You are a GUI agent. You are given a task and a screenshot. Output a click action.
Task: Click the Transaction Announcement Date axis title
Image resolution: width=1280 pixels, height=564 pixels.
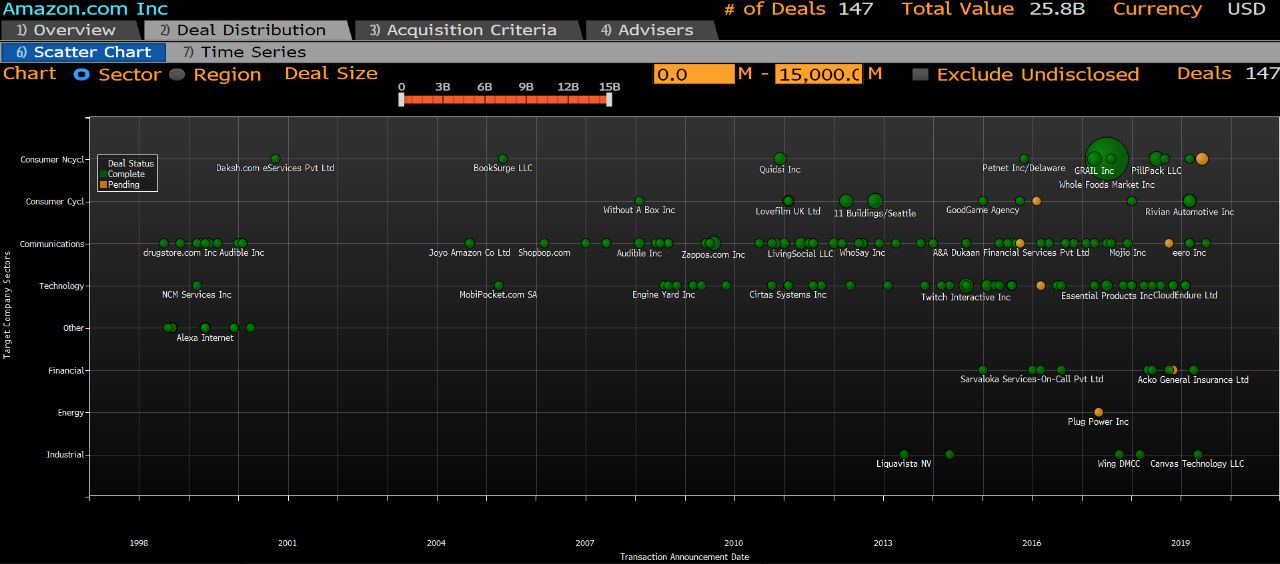684,557
